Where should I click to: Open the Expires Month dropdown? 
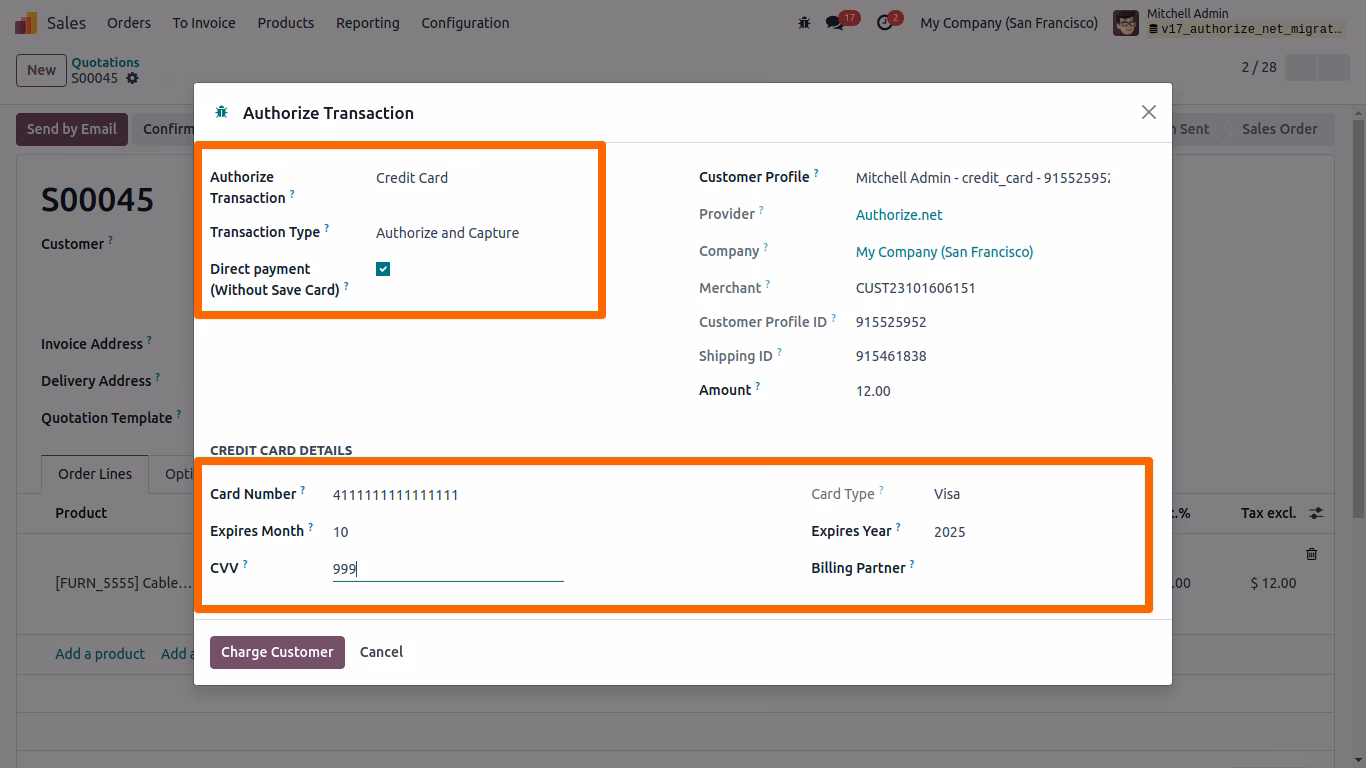point(448,532)
